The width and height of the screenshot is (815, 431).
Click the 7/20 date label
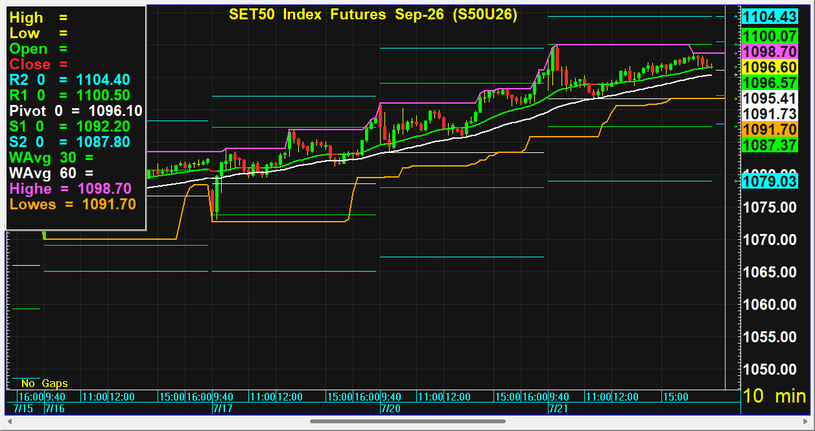(x=391, y=408)
